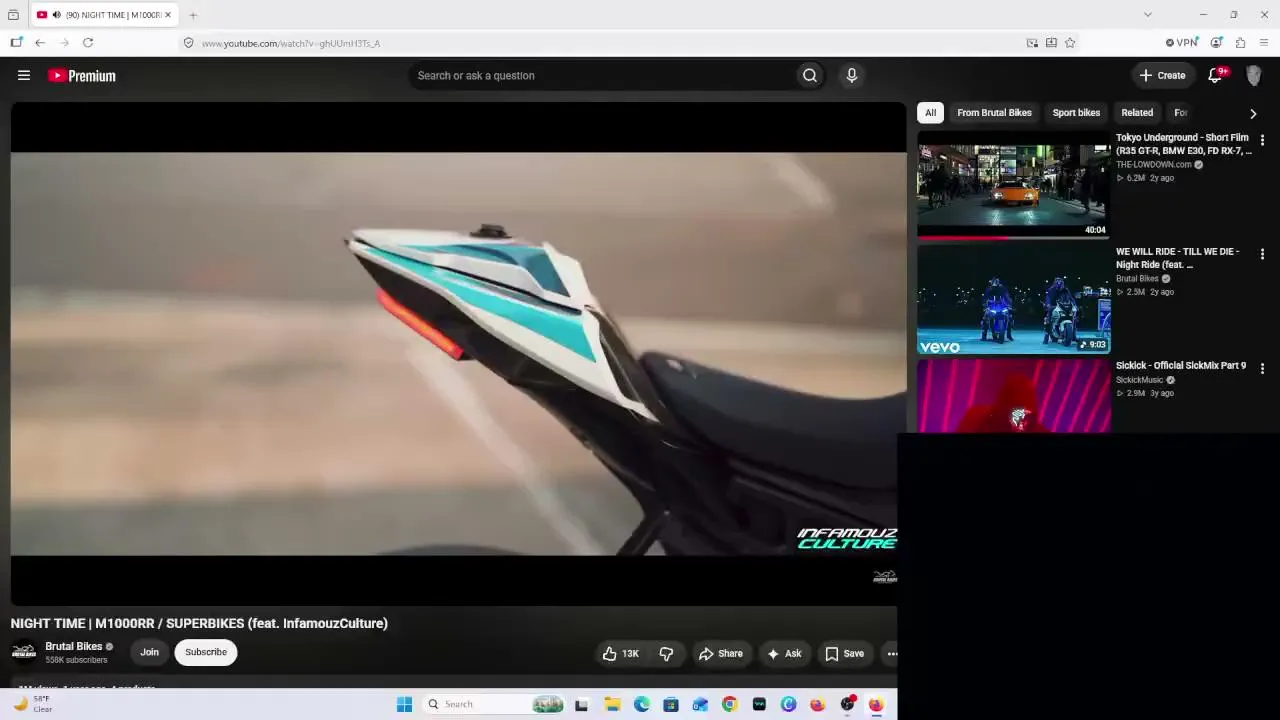The width and height of the screenshot is (1280, 720).
Task: Open the VPN panel in toolbar
Action: click(1182, 43)
